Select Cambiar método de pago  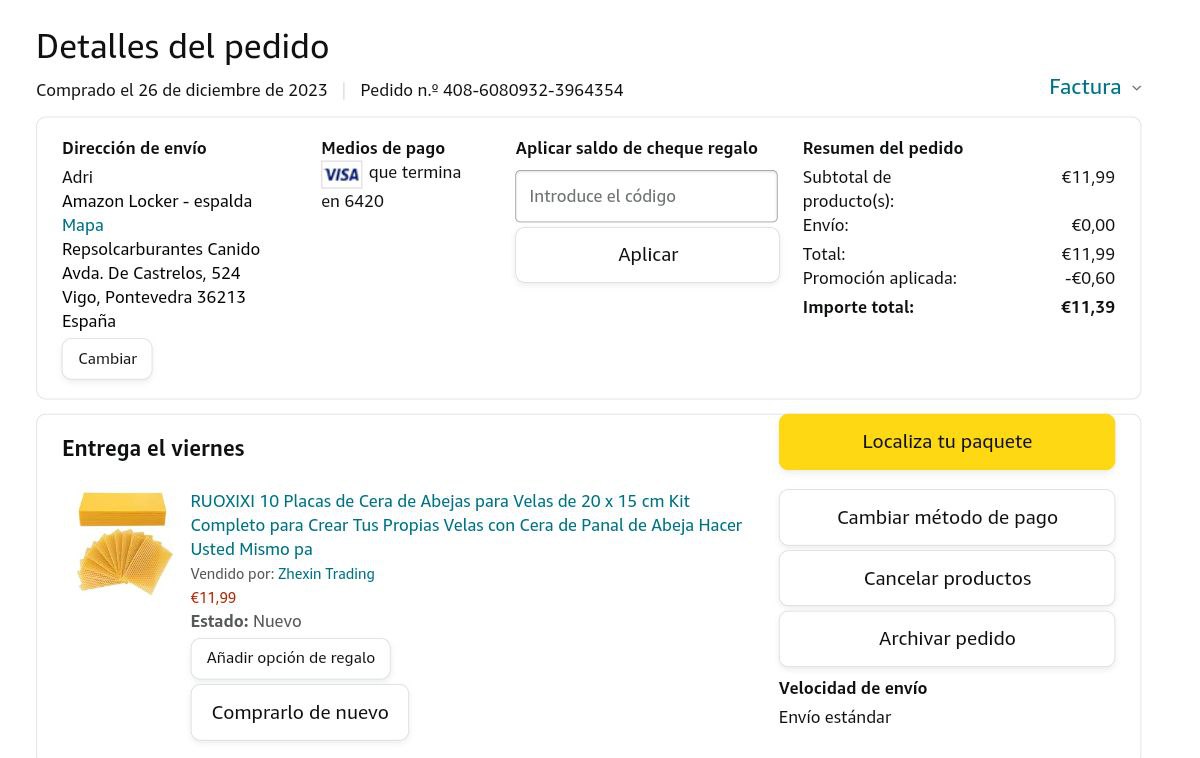coord(946,518)
